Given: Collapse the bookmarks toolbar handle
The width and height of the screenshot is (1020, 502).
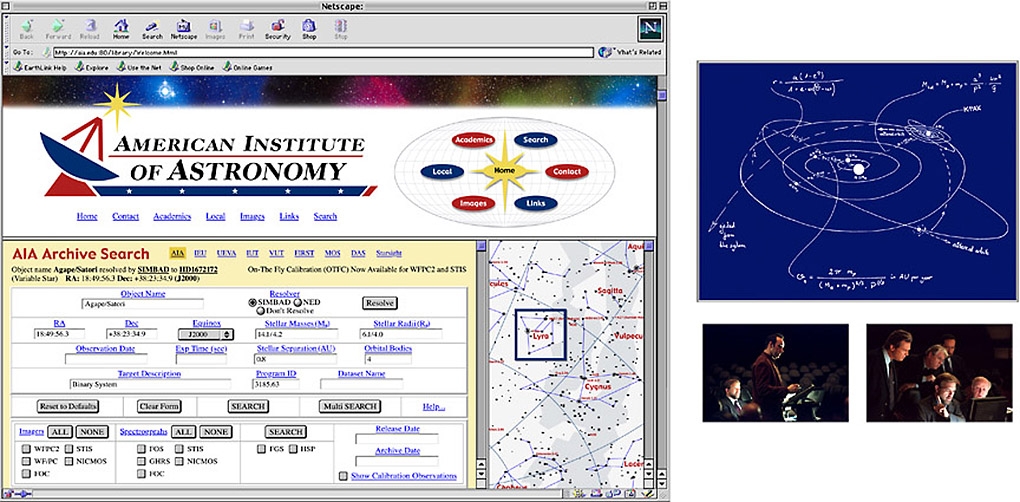Looking at the screenshot, I should (7, 67).
